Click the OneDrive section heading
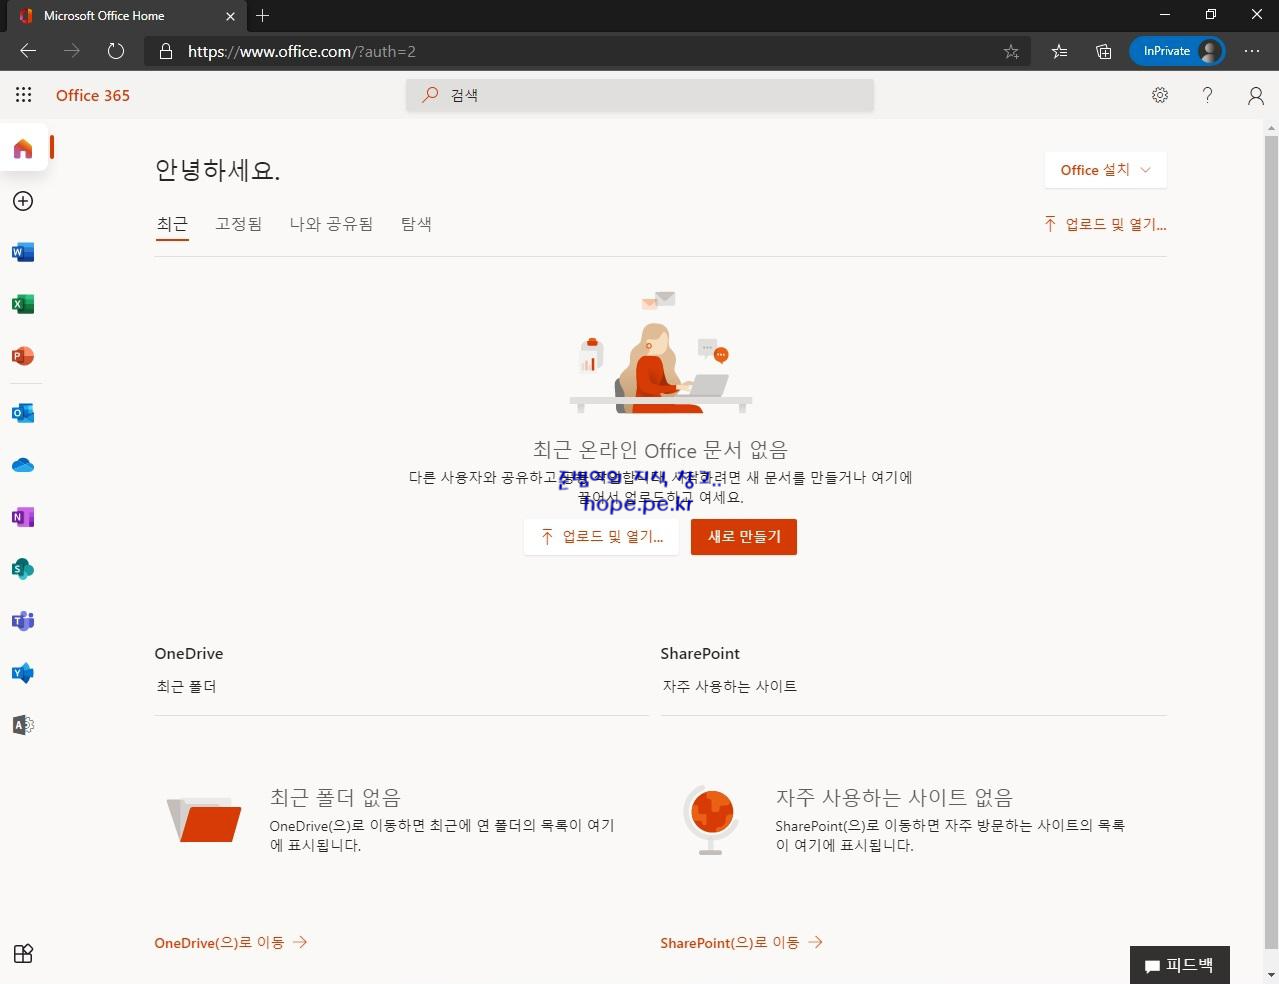This screenshot has width=1279, height=984. point(189,653)
